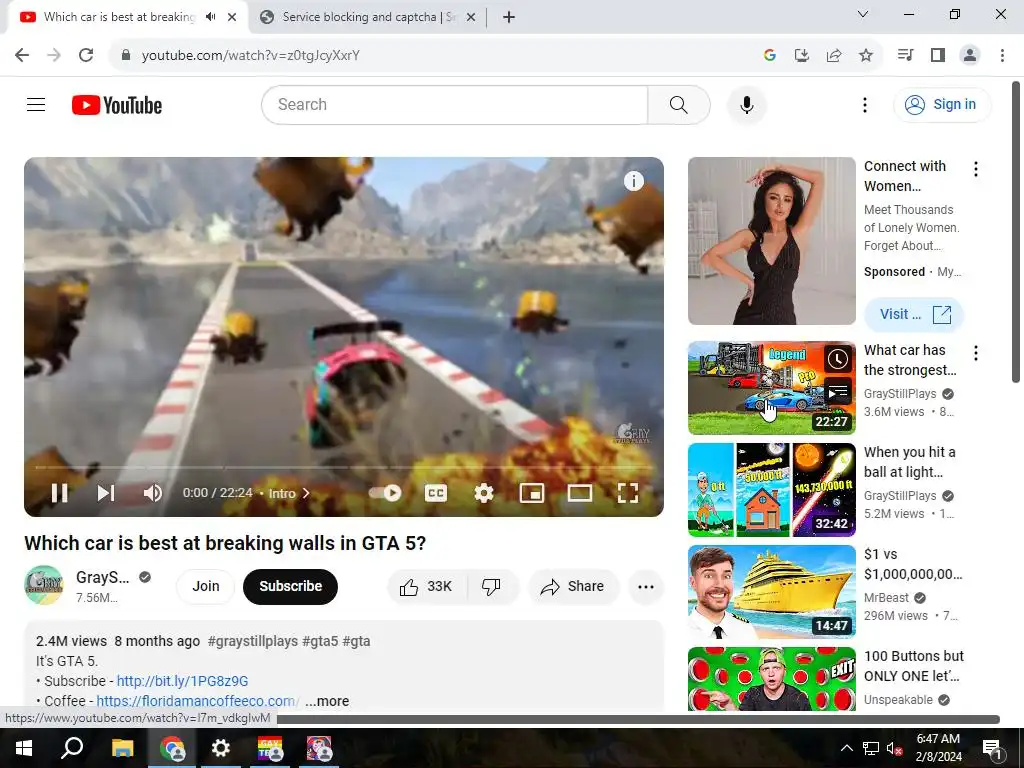
Task: Click the video progress bar
Action: pos(344,468)
